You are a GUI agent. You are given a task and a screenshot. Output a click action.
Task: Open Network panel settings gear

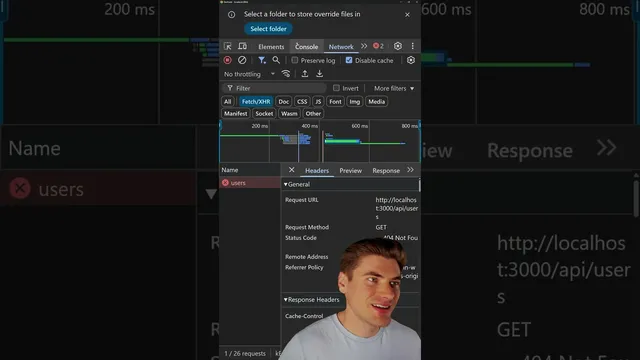click(411, 60)
